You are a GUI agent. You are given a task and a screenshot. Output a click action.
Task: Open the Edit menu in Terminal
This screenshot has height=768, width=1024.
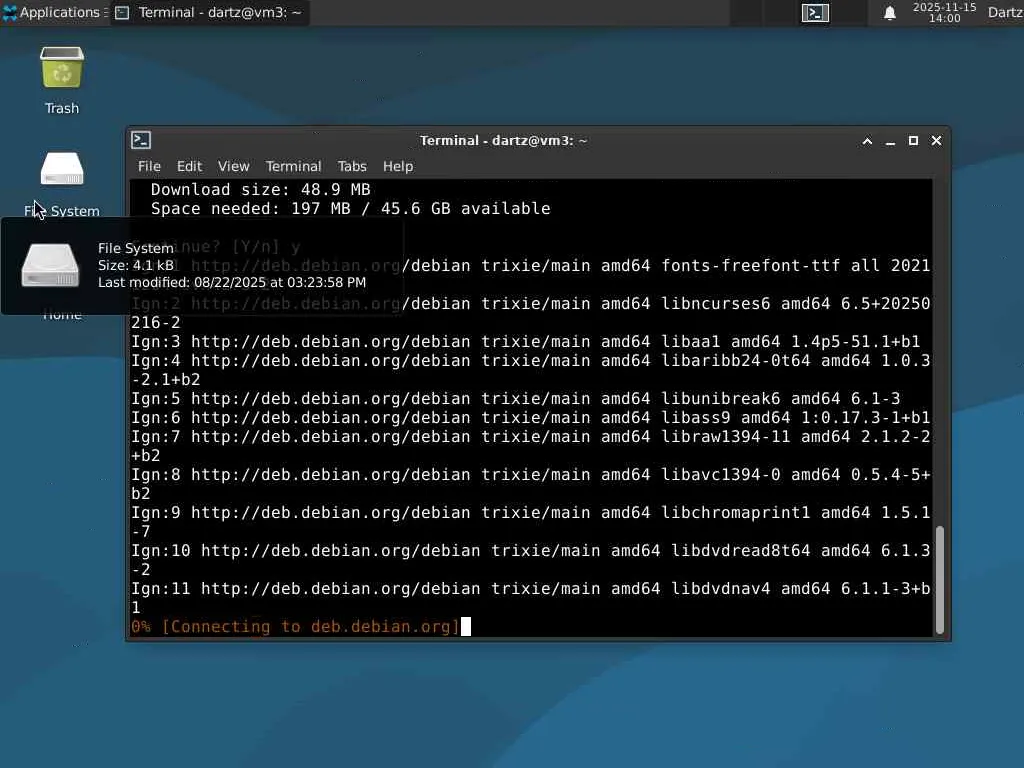tap(189, 167)
